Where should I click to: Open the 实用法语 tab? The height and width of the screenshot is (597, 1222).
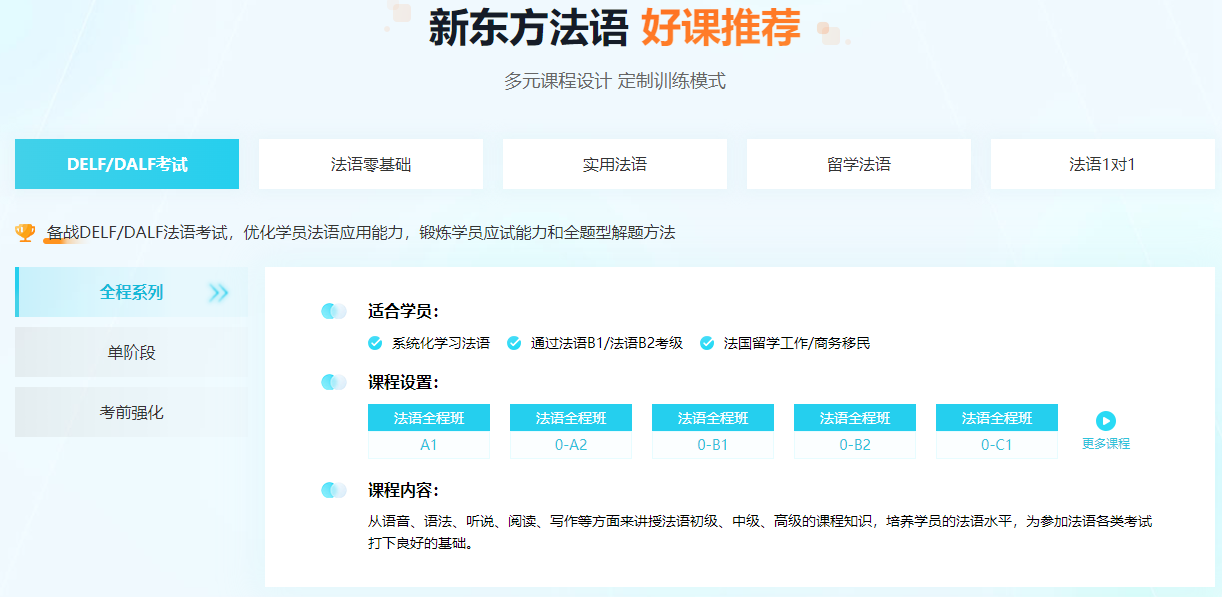click(x=615, y=164)
